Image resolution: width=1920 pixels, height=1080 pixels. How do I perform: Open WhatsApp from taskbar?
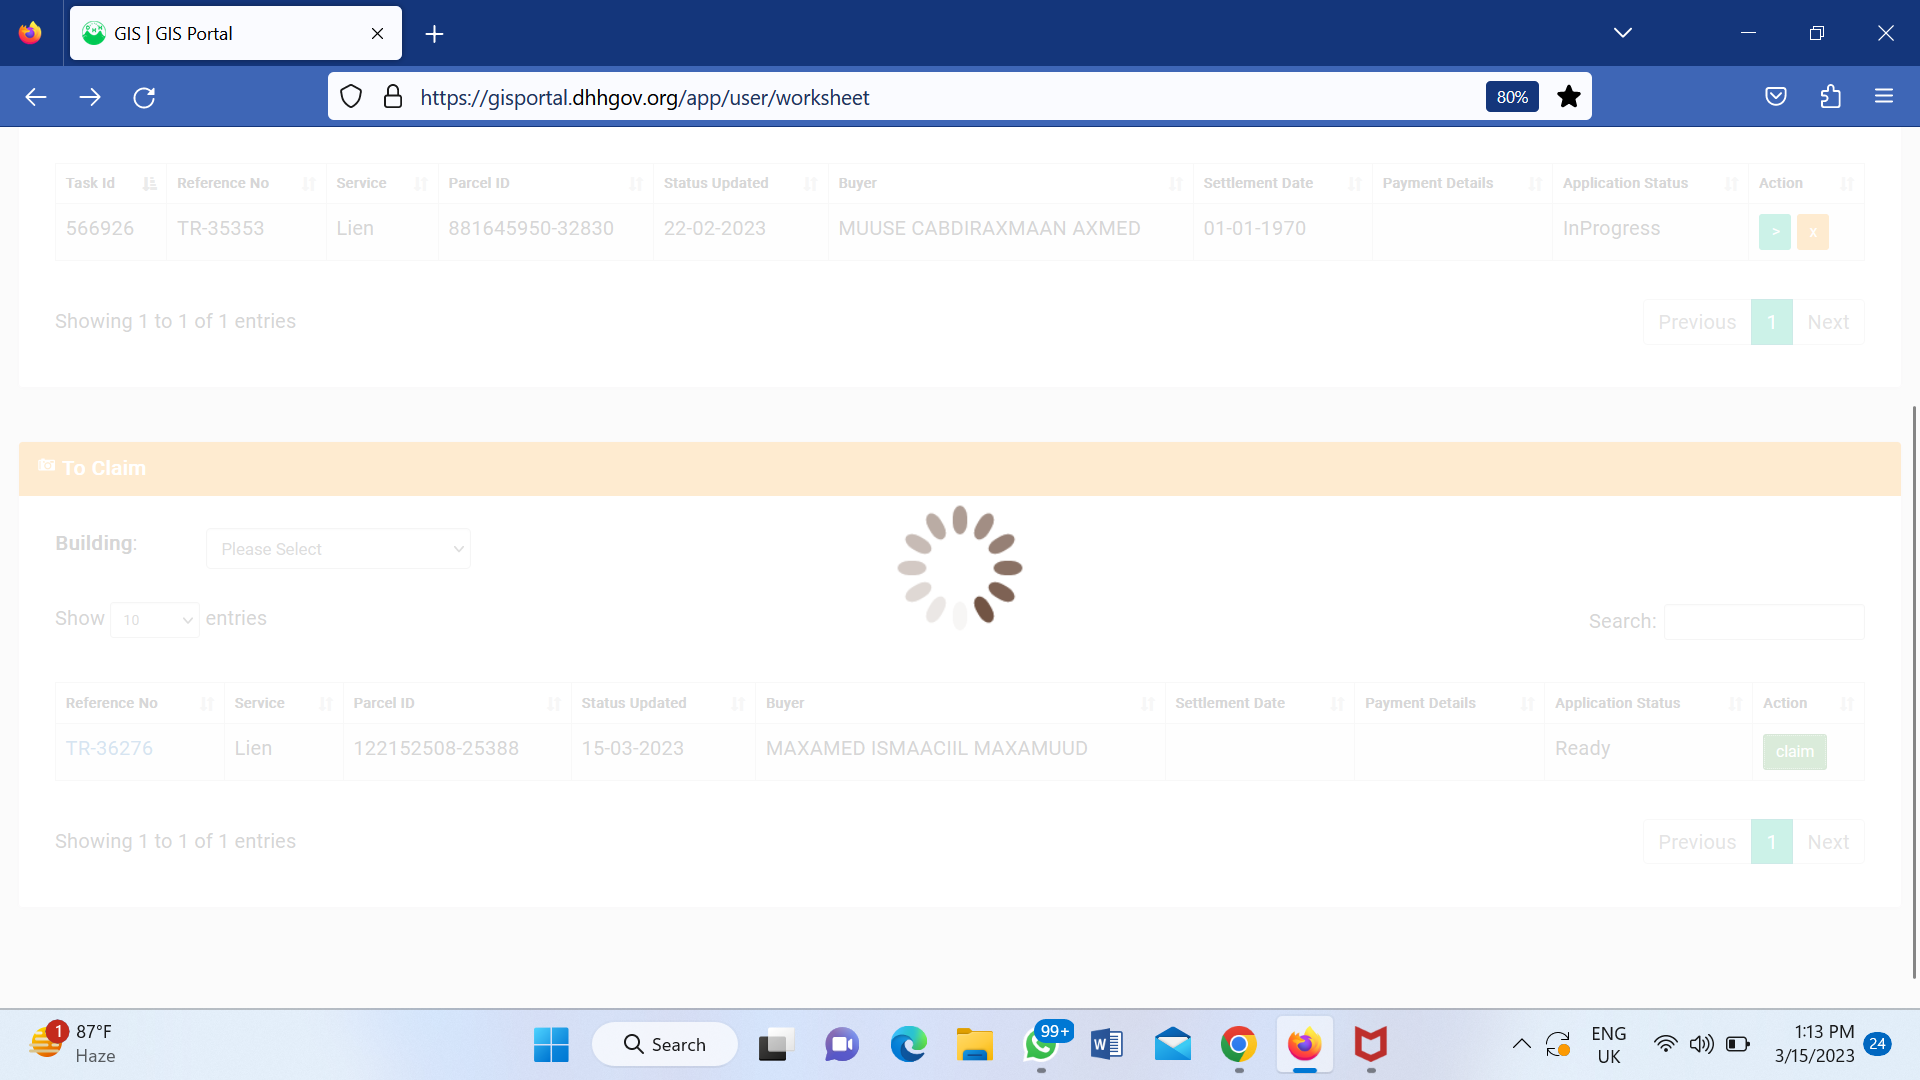[x=1042, y=1045]
